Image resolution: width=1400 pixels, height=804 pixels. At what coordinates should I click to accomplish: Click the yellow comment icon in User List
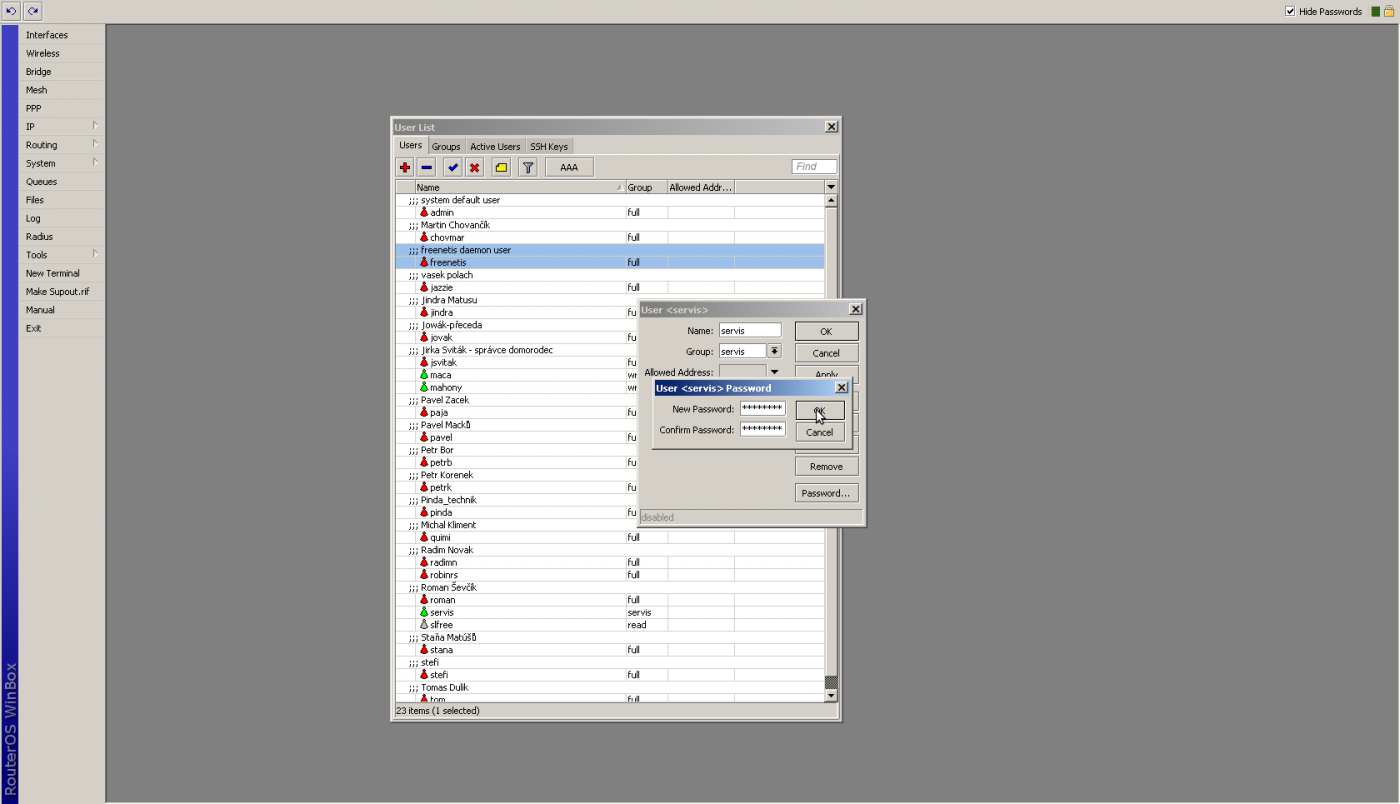tap(501, 167)
